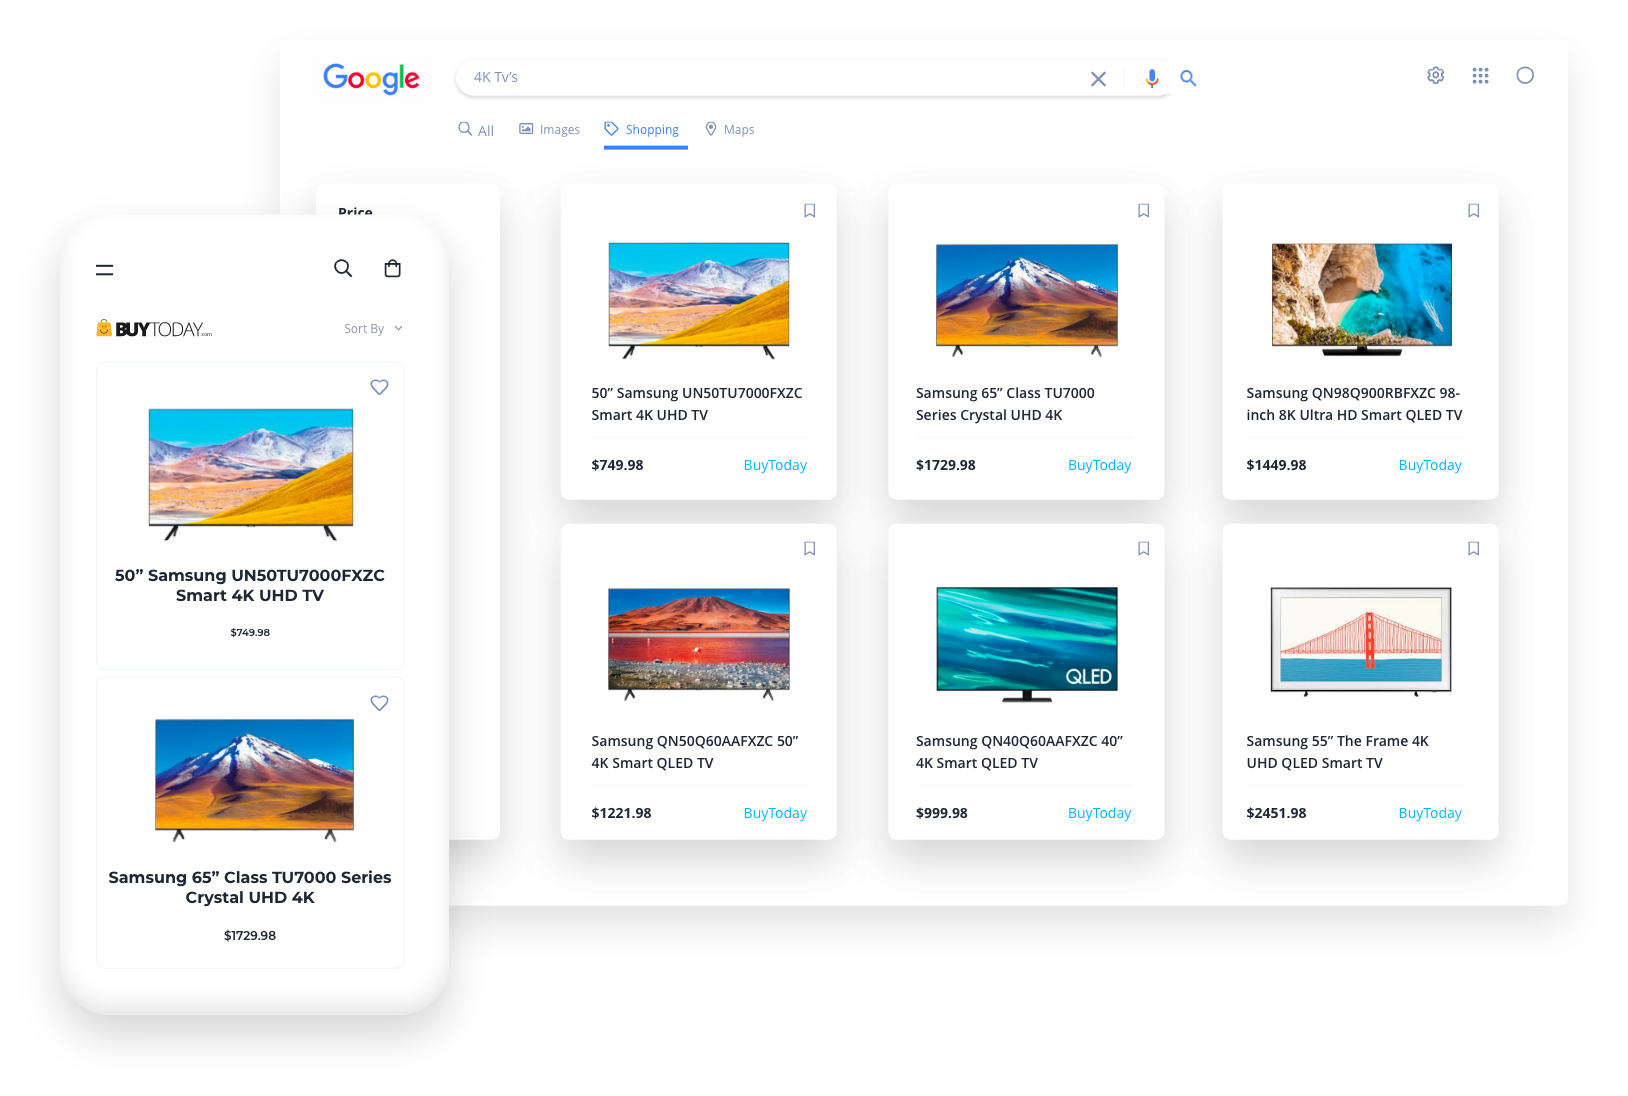Tap the 50" Samsung TV image on mobile
Screen dimensions: 1628x1096
[x=251, y=473]
